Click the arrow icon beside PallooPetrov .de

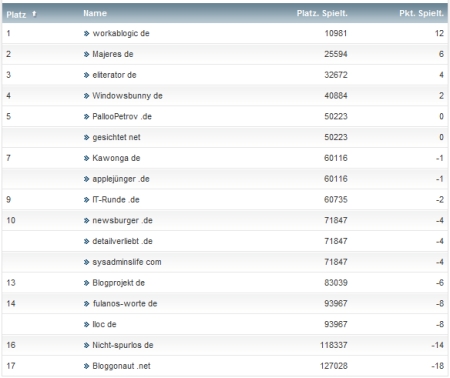tap(87, 116)
